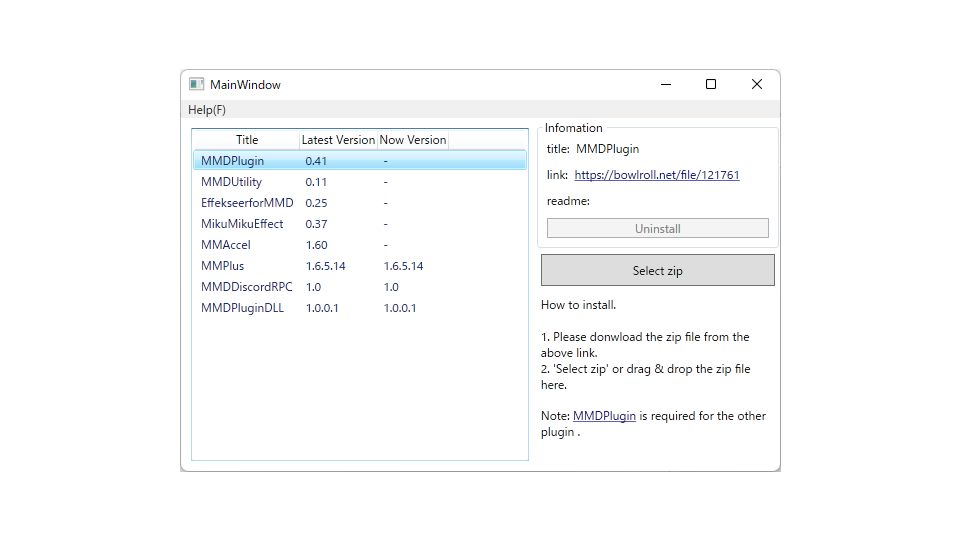Click the readme: label
Image resolution: width=960 pixels, height=540 pixels.
tap(568, 201)
